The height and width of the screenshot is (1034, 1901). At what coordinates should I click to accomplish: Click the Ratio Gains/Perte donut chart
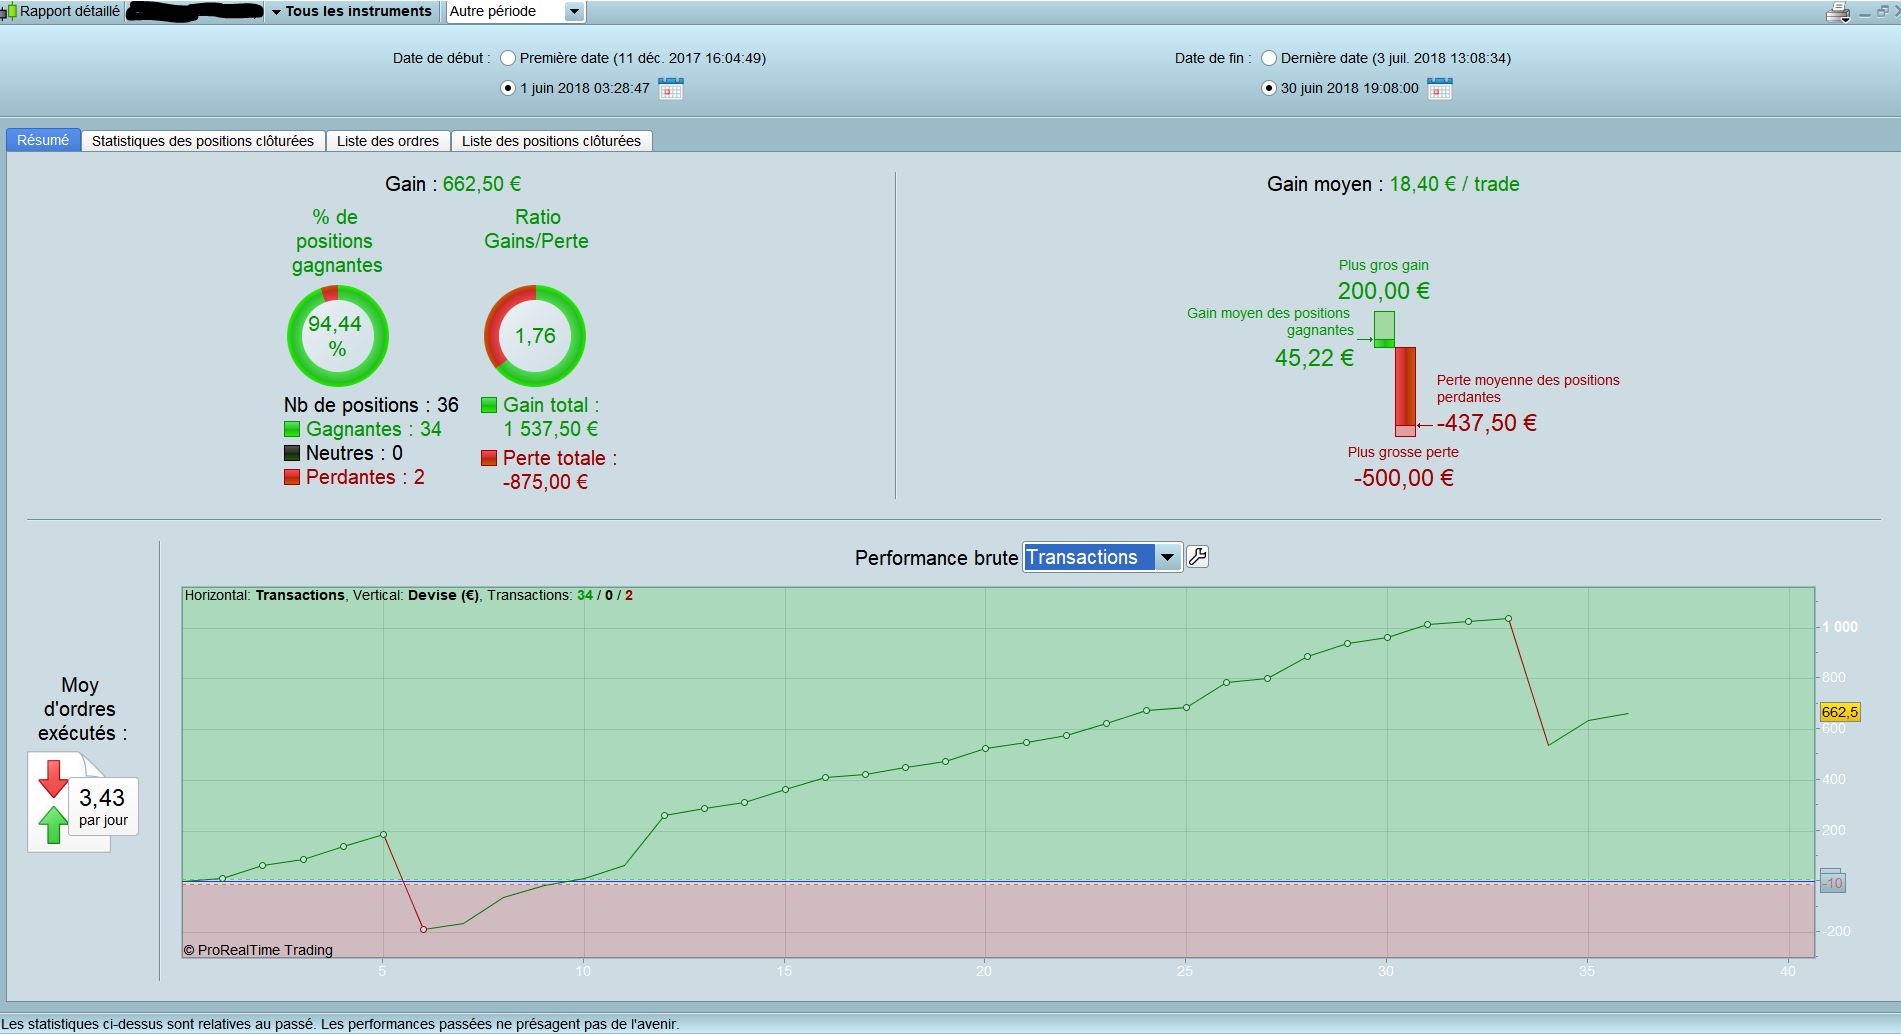(535, 336)
